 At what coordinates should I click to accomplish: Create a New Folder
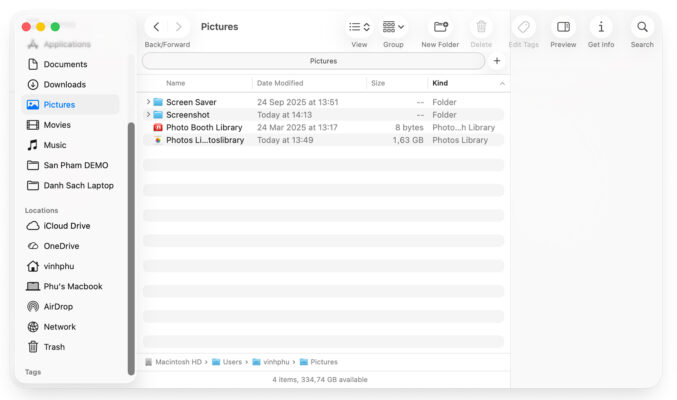click(x=440, y=27)
